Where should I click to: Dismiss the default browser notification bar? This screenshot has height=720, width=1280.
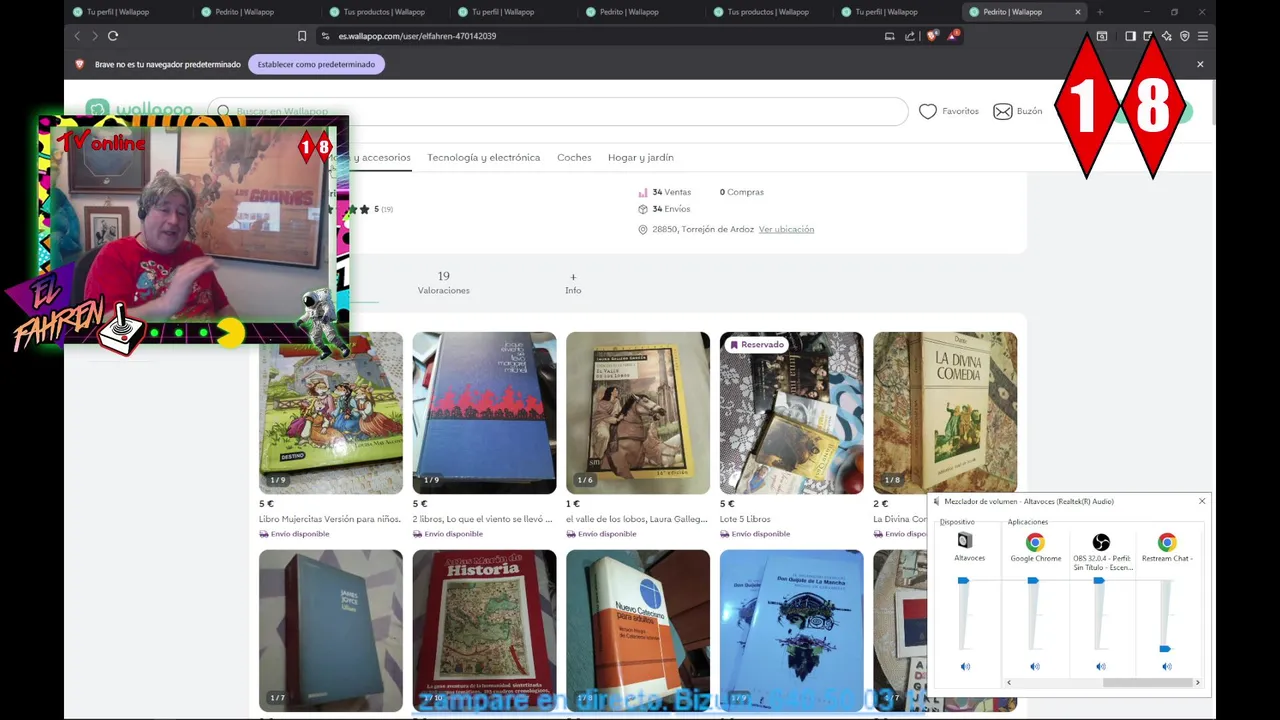click(x=1200, y=64)
